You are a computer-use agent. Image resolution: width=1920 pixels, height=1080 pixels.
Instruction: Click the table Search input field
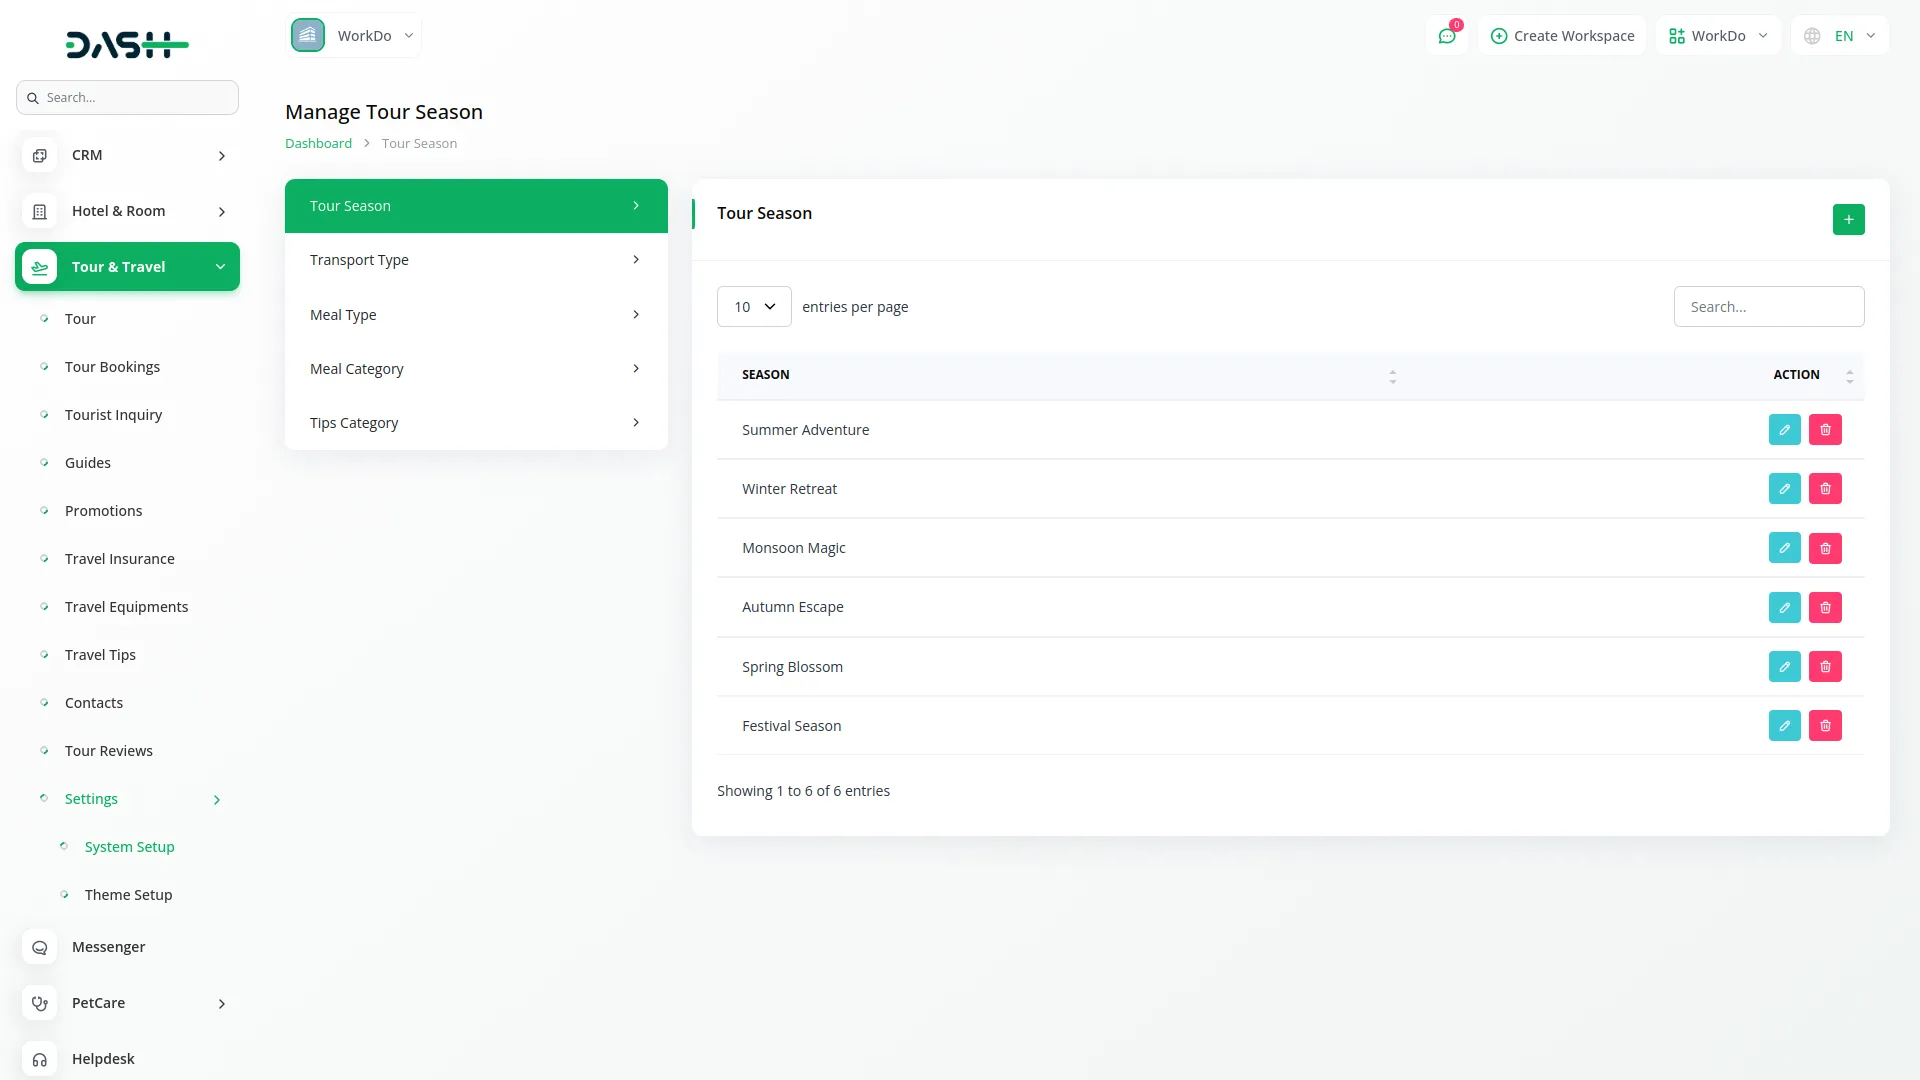coord(1768,307)
